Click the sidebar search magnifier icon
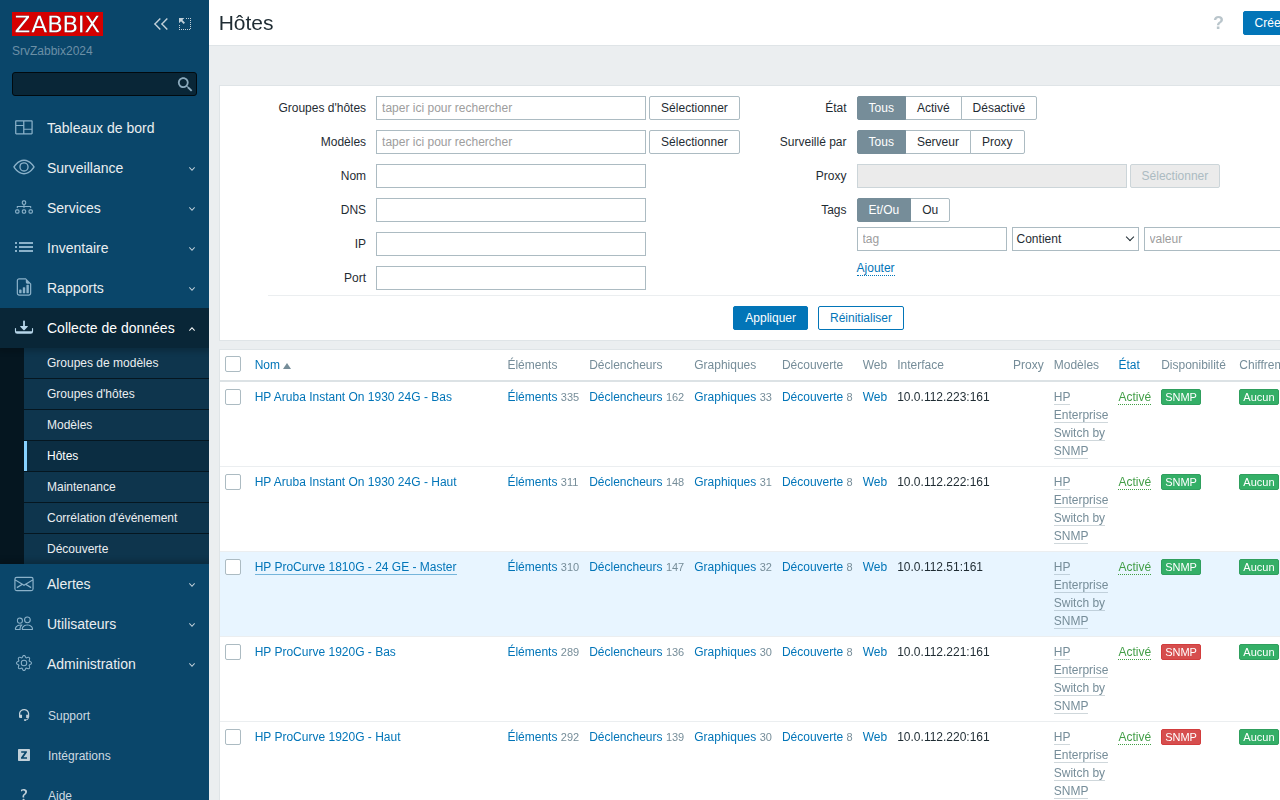 click(184, 84)
